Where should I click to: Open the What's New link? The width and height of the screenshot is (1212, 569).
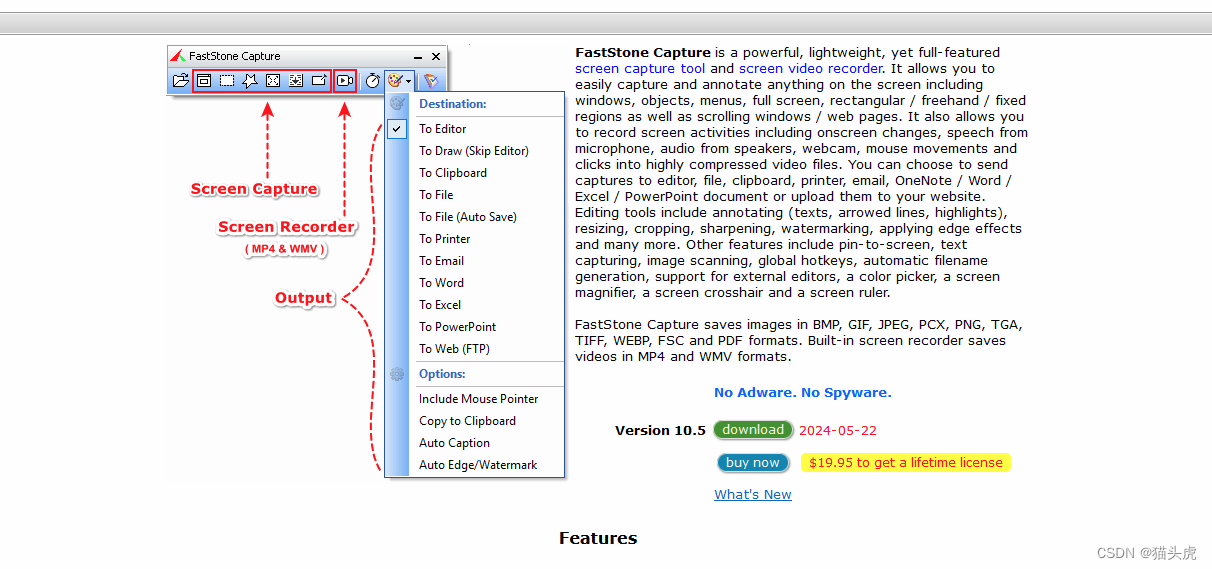pyautogui.click(x=753, y=495)
